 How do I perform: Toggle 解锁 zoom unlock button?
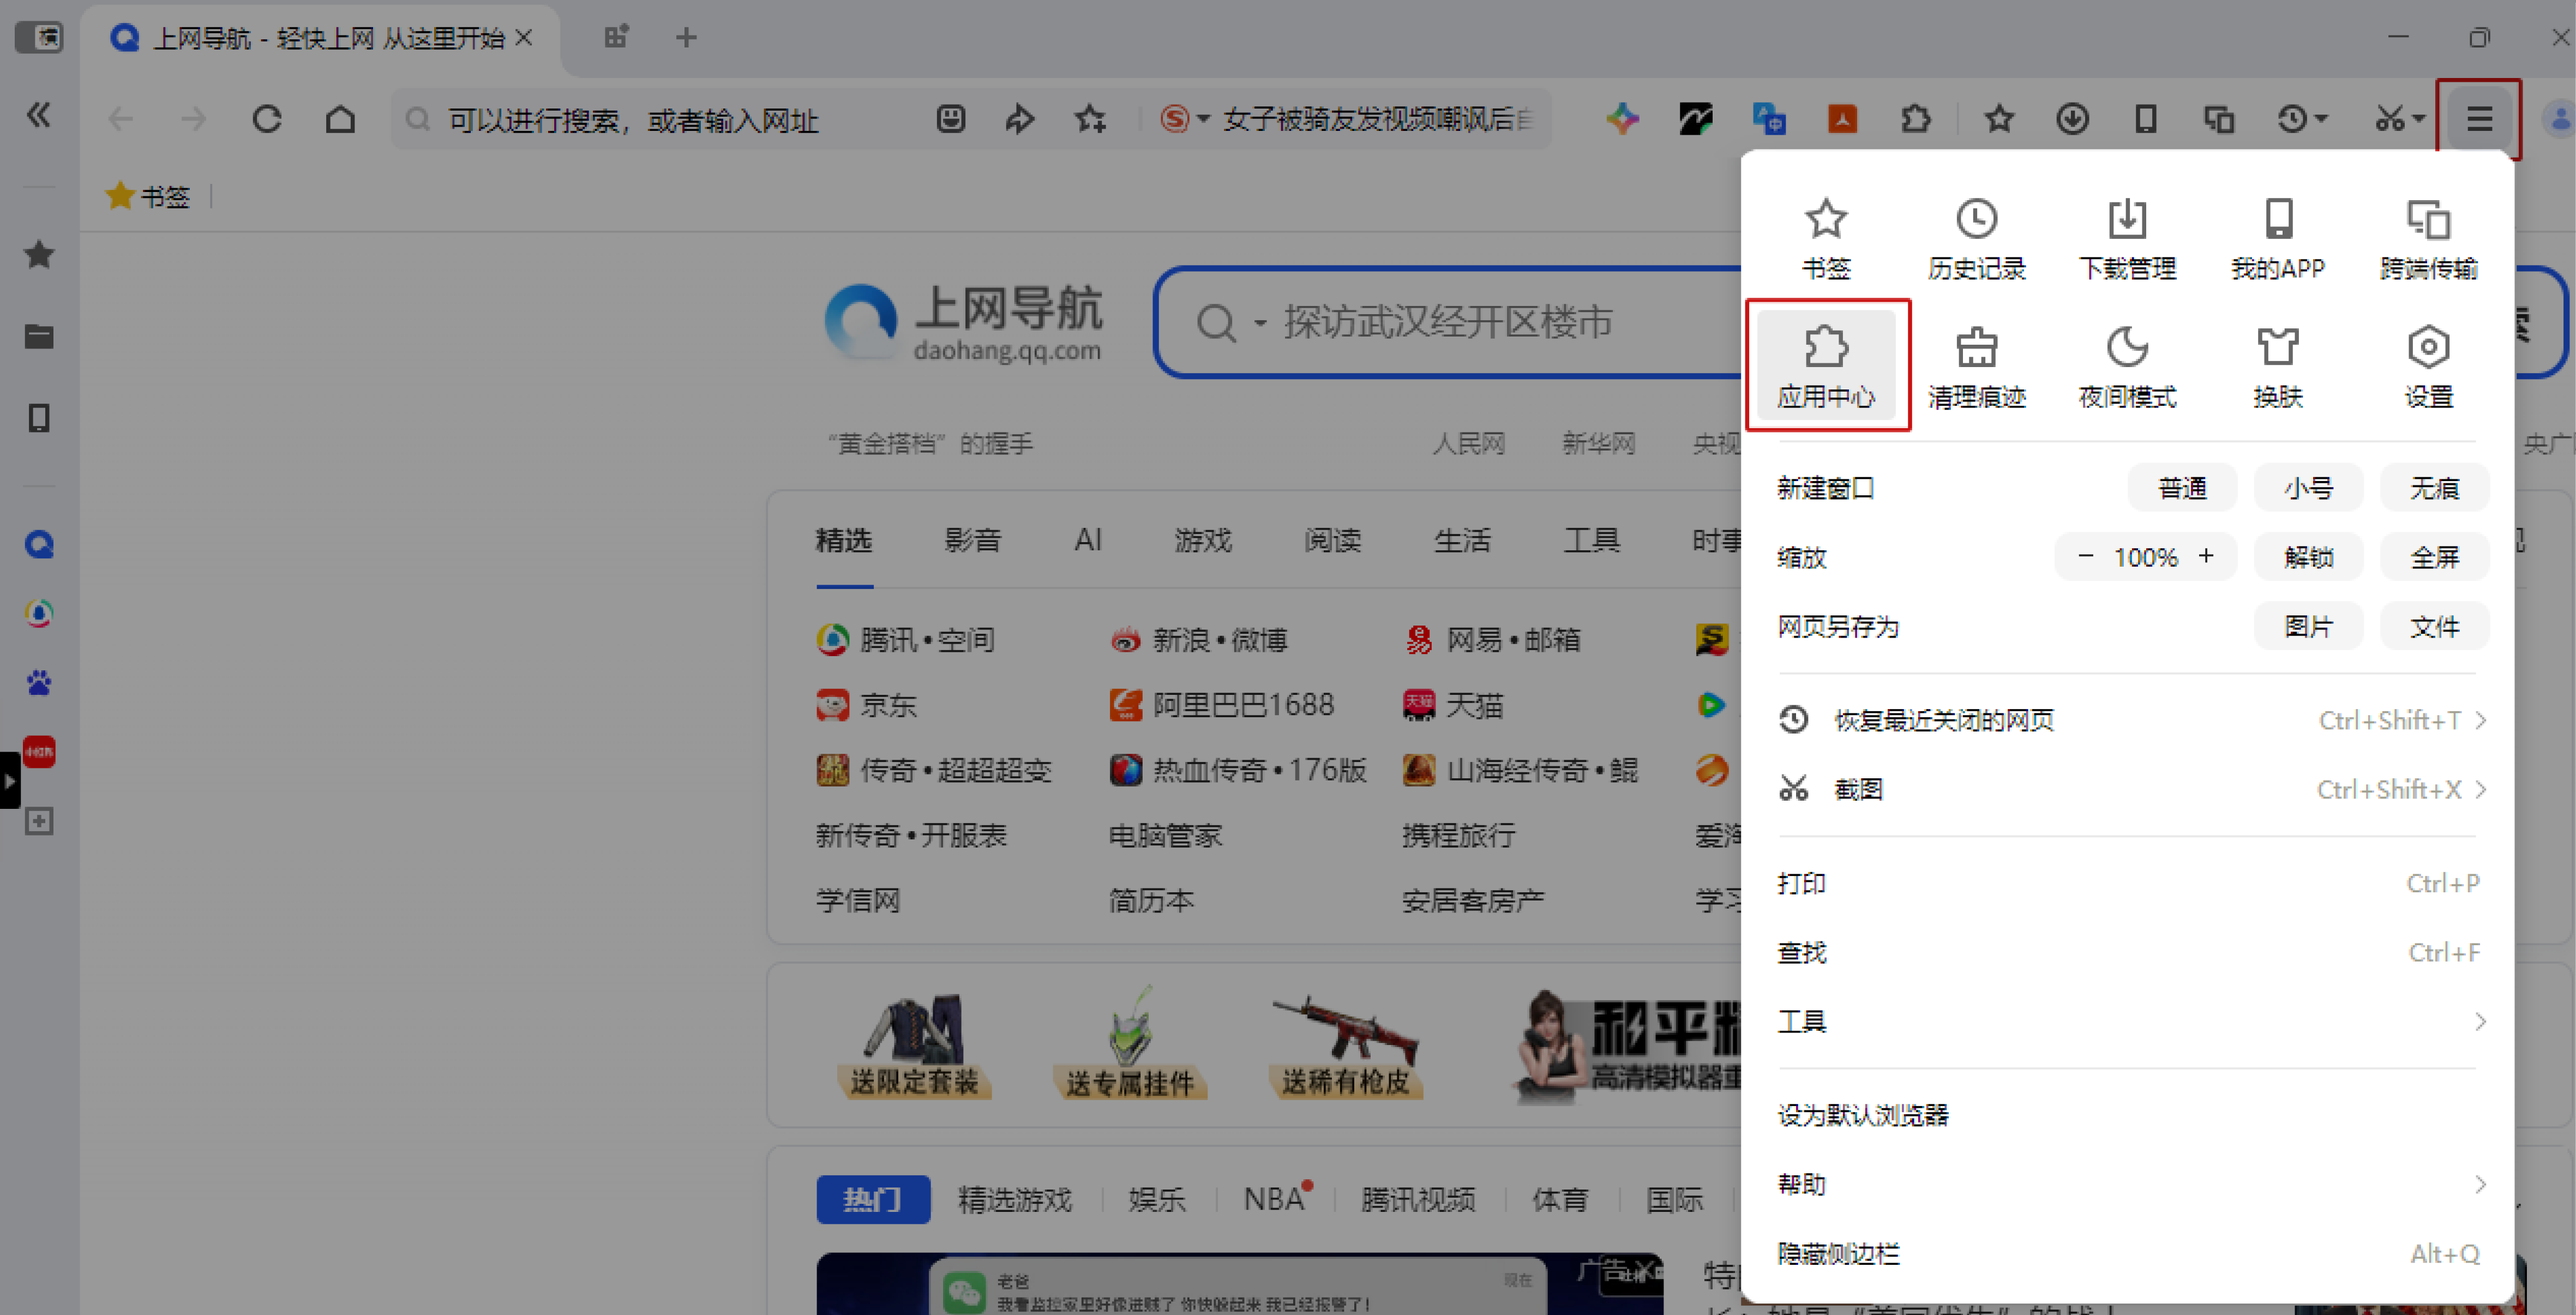click(2308, 557)
